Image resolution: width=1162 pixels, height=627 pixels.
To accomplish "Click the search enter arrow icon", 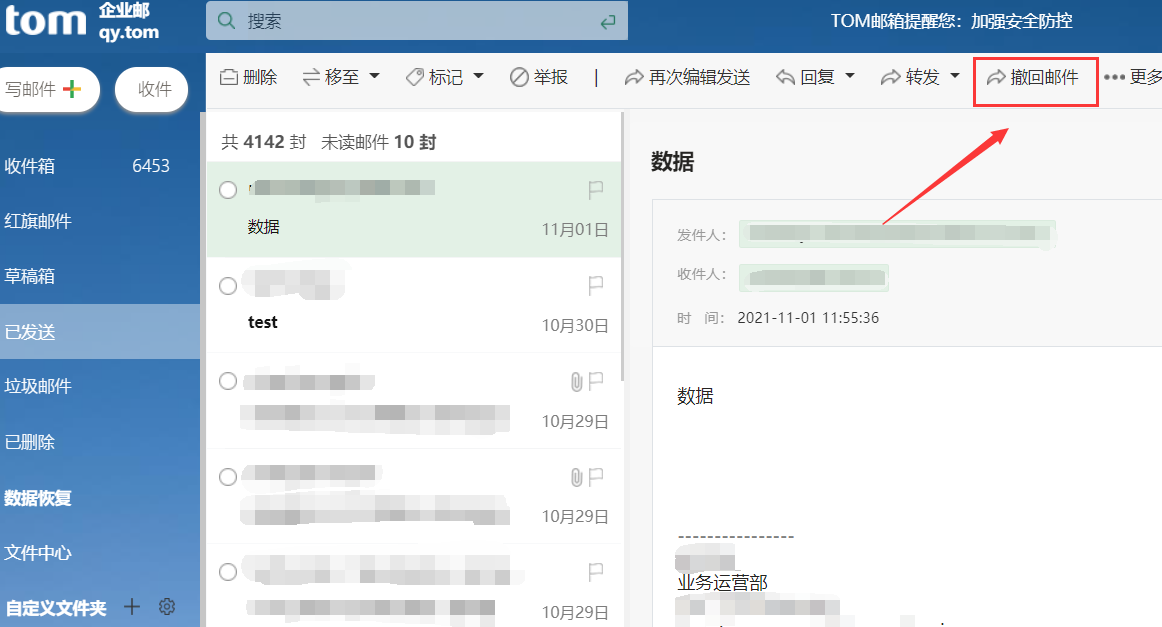I will tap(608, 22).
